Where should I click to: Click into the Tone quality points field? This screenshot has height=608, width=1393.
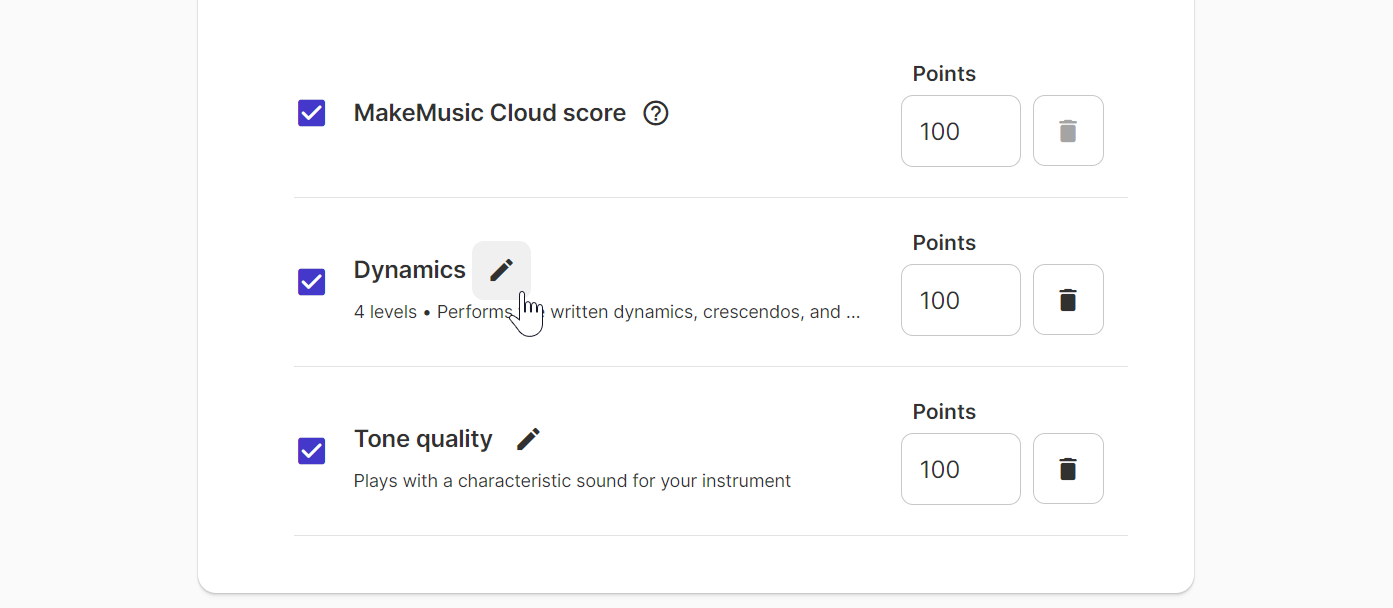tap(960, 469)
